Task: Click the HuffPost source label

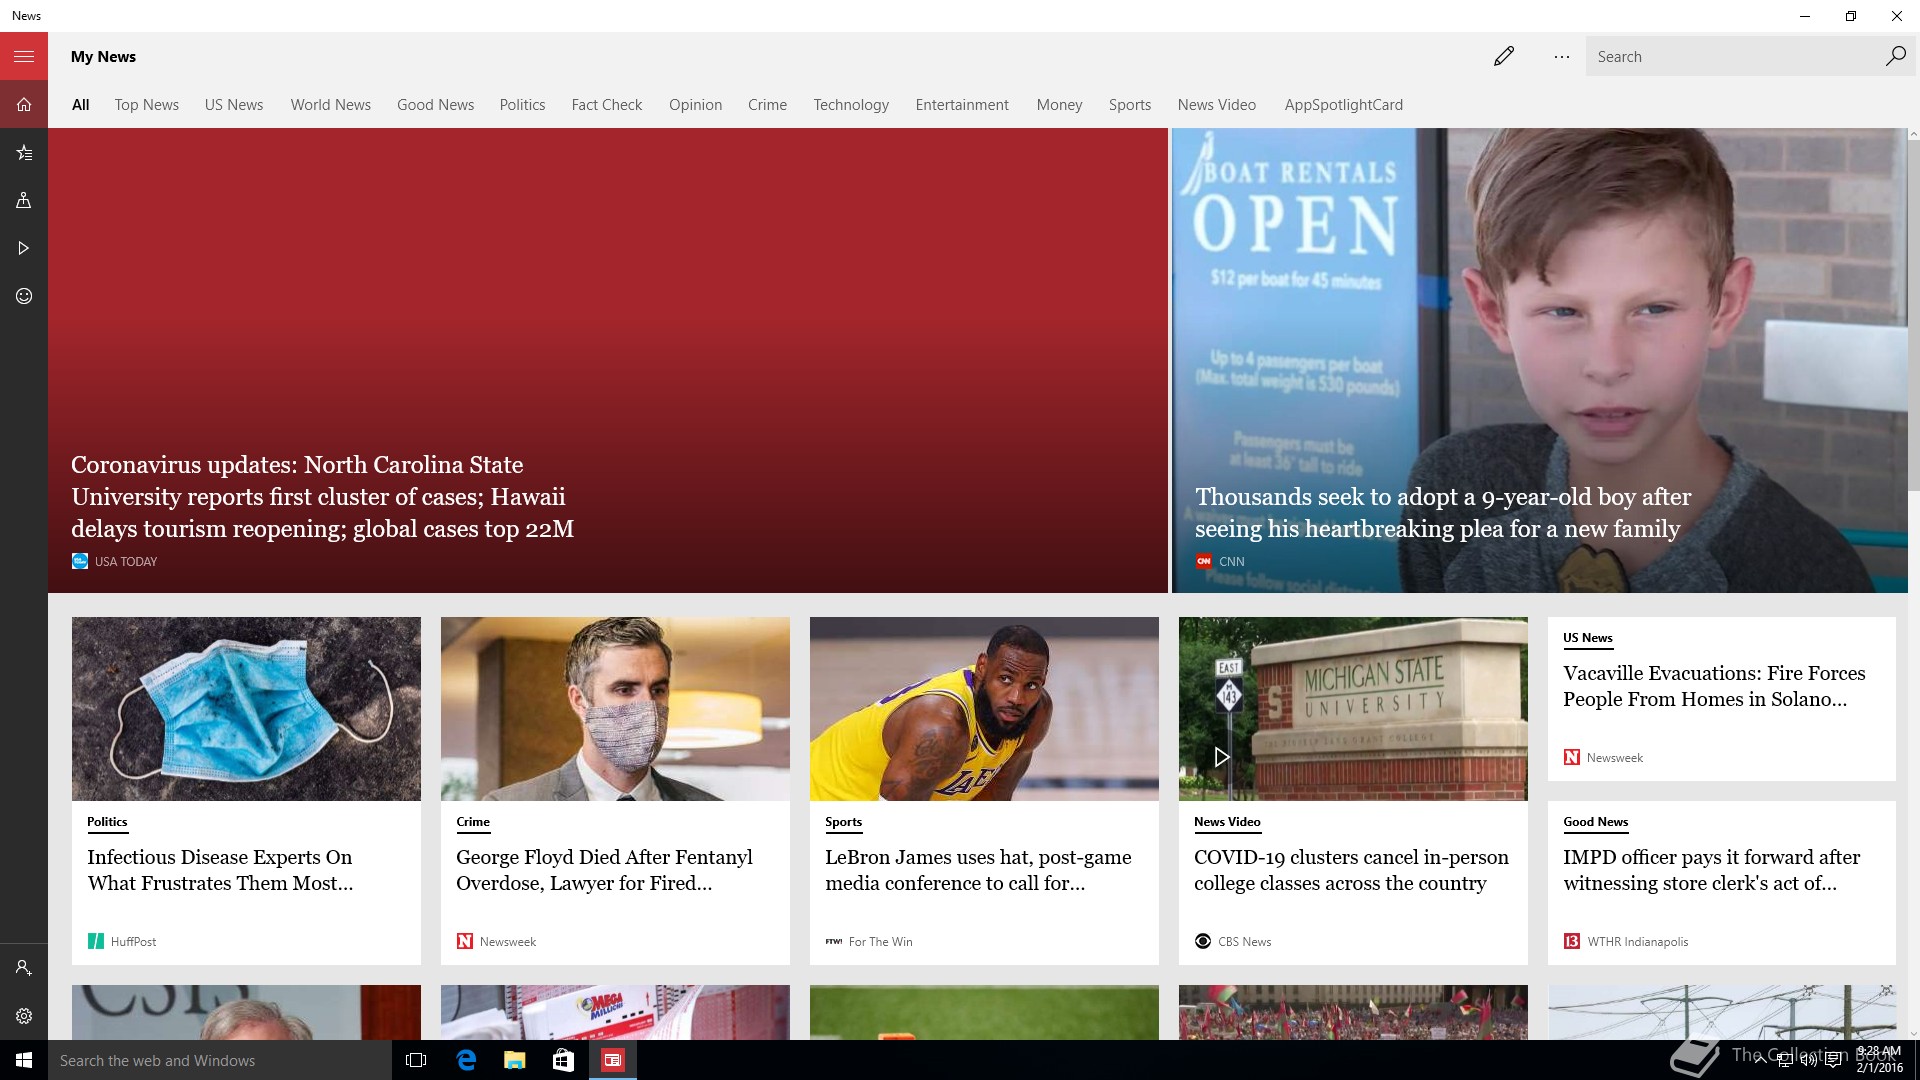Action: tap(133, 942)
